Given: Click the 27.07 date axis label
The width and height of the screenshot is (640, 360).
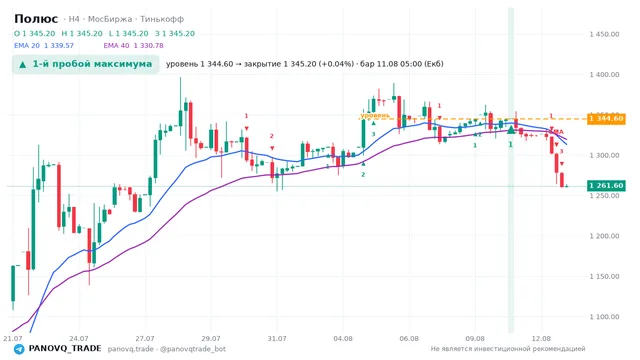Looking at the screenshot, I should pos(145,339).
